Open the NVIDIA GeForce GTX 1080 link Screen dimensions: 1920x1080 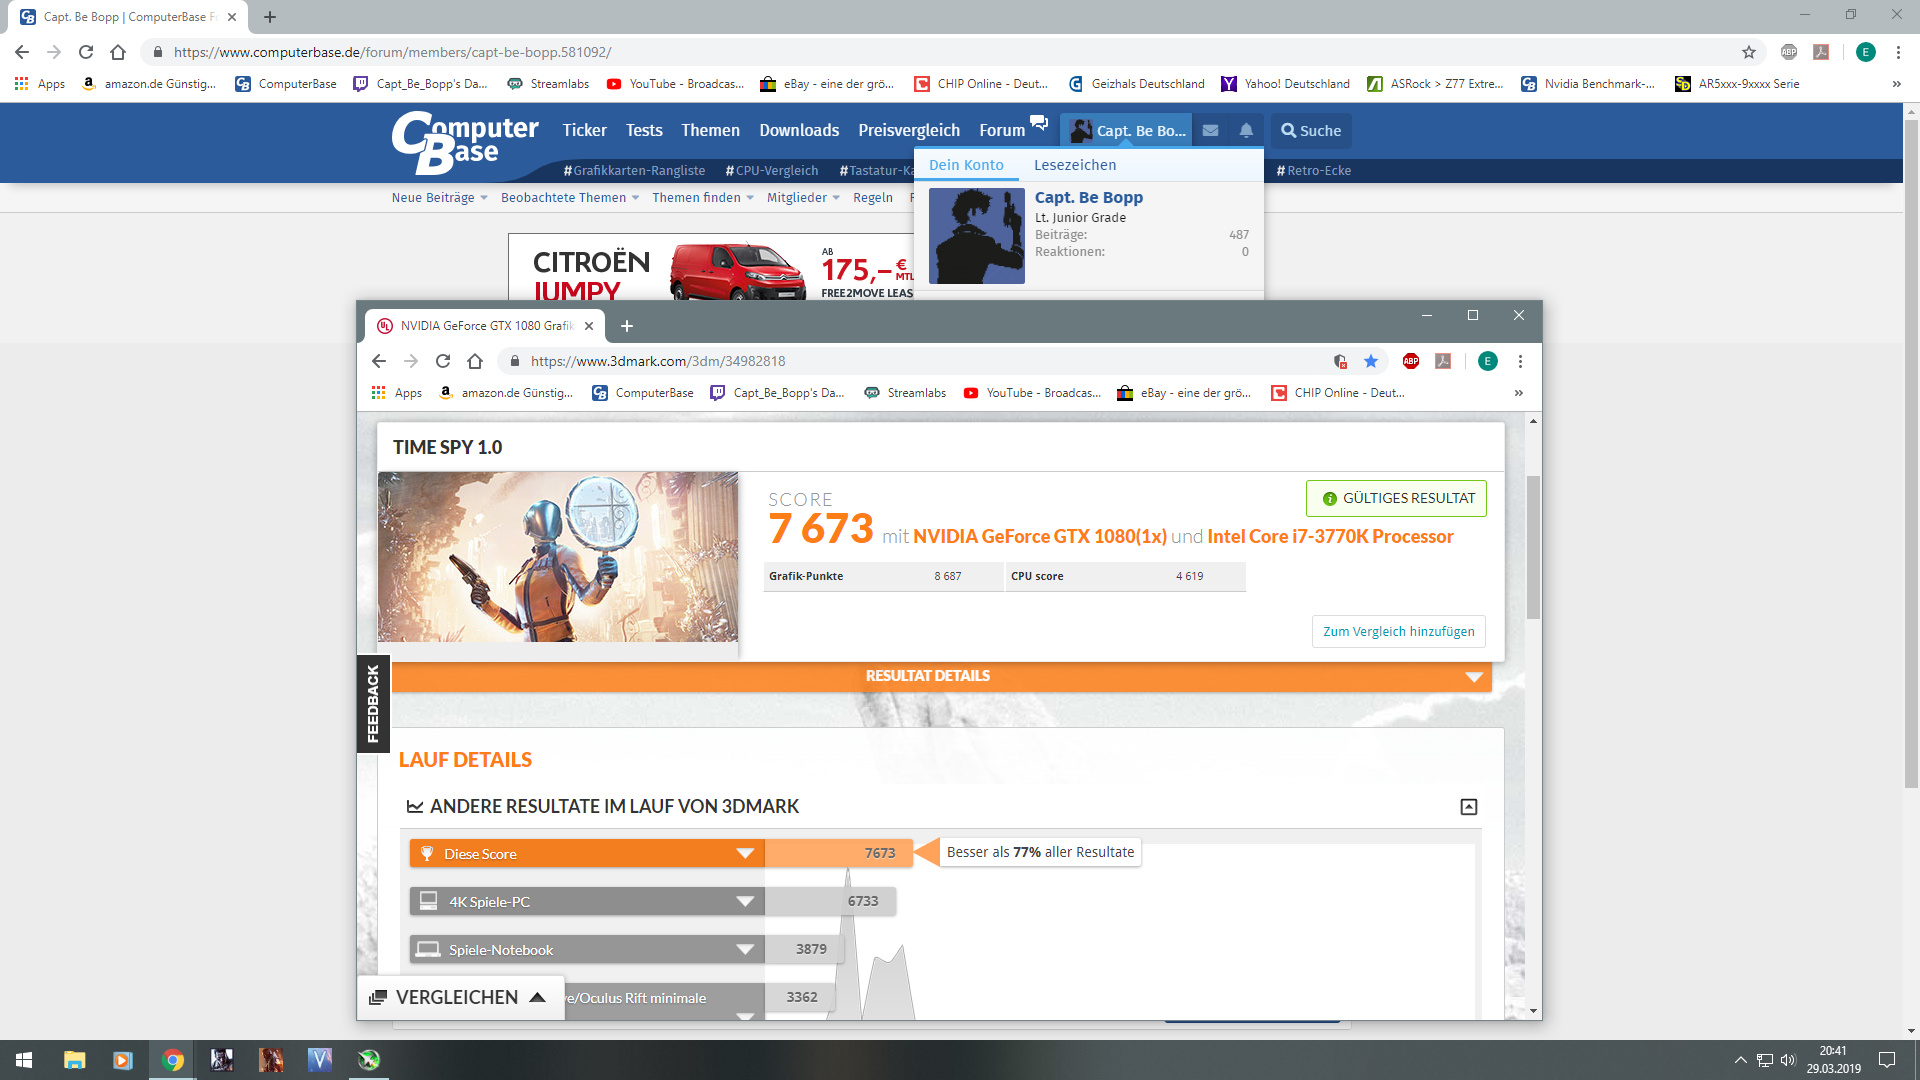tap(1039, 537)
